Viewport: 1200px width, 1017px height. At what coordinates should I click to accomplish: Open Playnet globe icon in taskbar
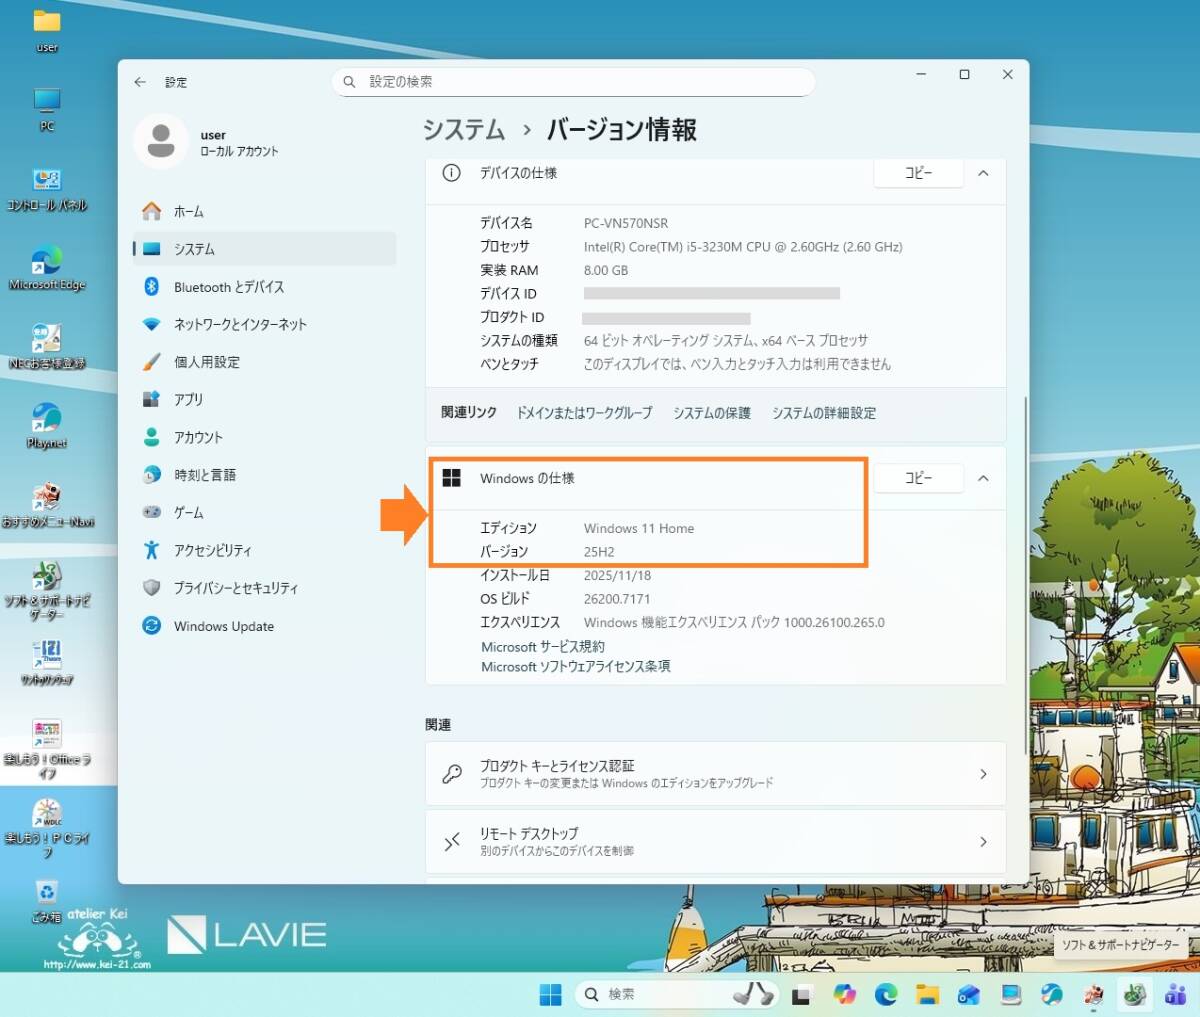1052,994
